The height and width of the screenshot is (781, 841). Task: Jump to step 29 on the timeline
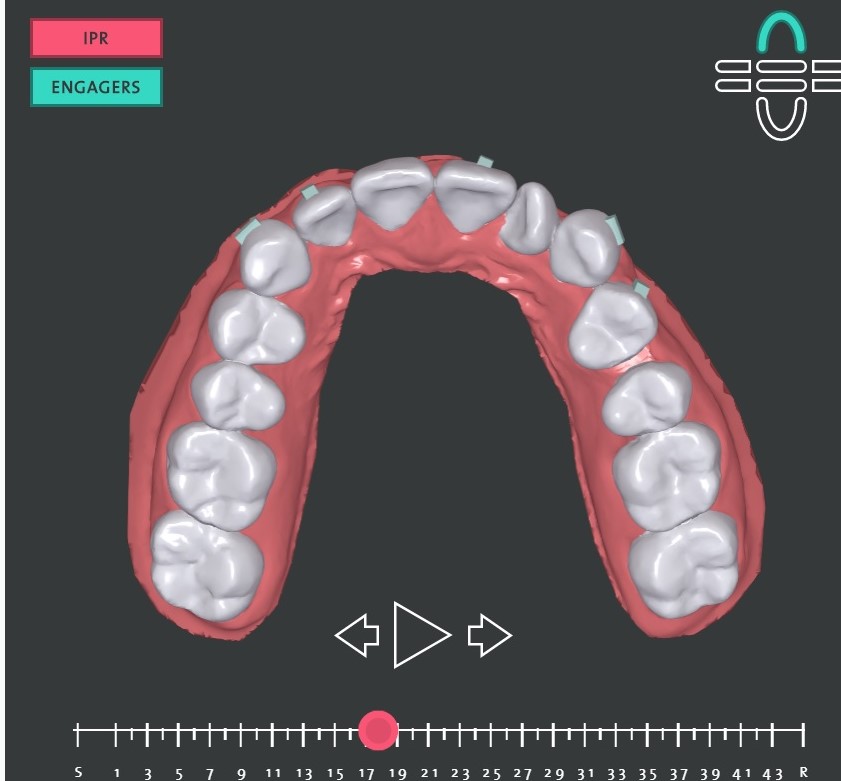pyautogui.click(x=554, y=773)
